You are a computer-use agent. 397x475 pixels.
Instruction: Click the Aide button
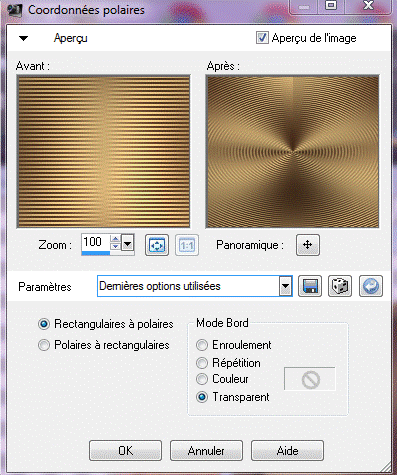(287, 451)
